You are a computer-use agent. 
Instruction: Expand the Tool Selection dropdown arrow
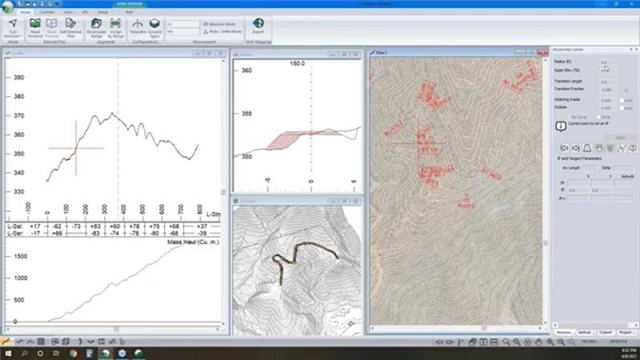coord(21,36)
